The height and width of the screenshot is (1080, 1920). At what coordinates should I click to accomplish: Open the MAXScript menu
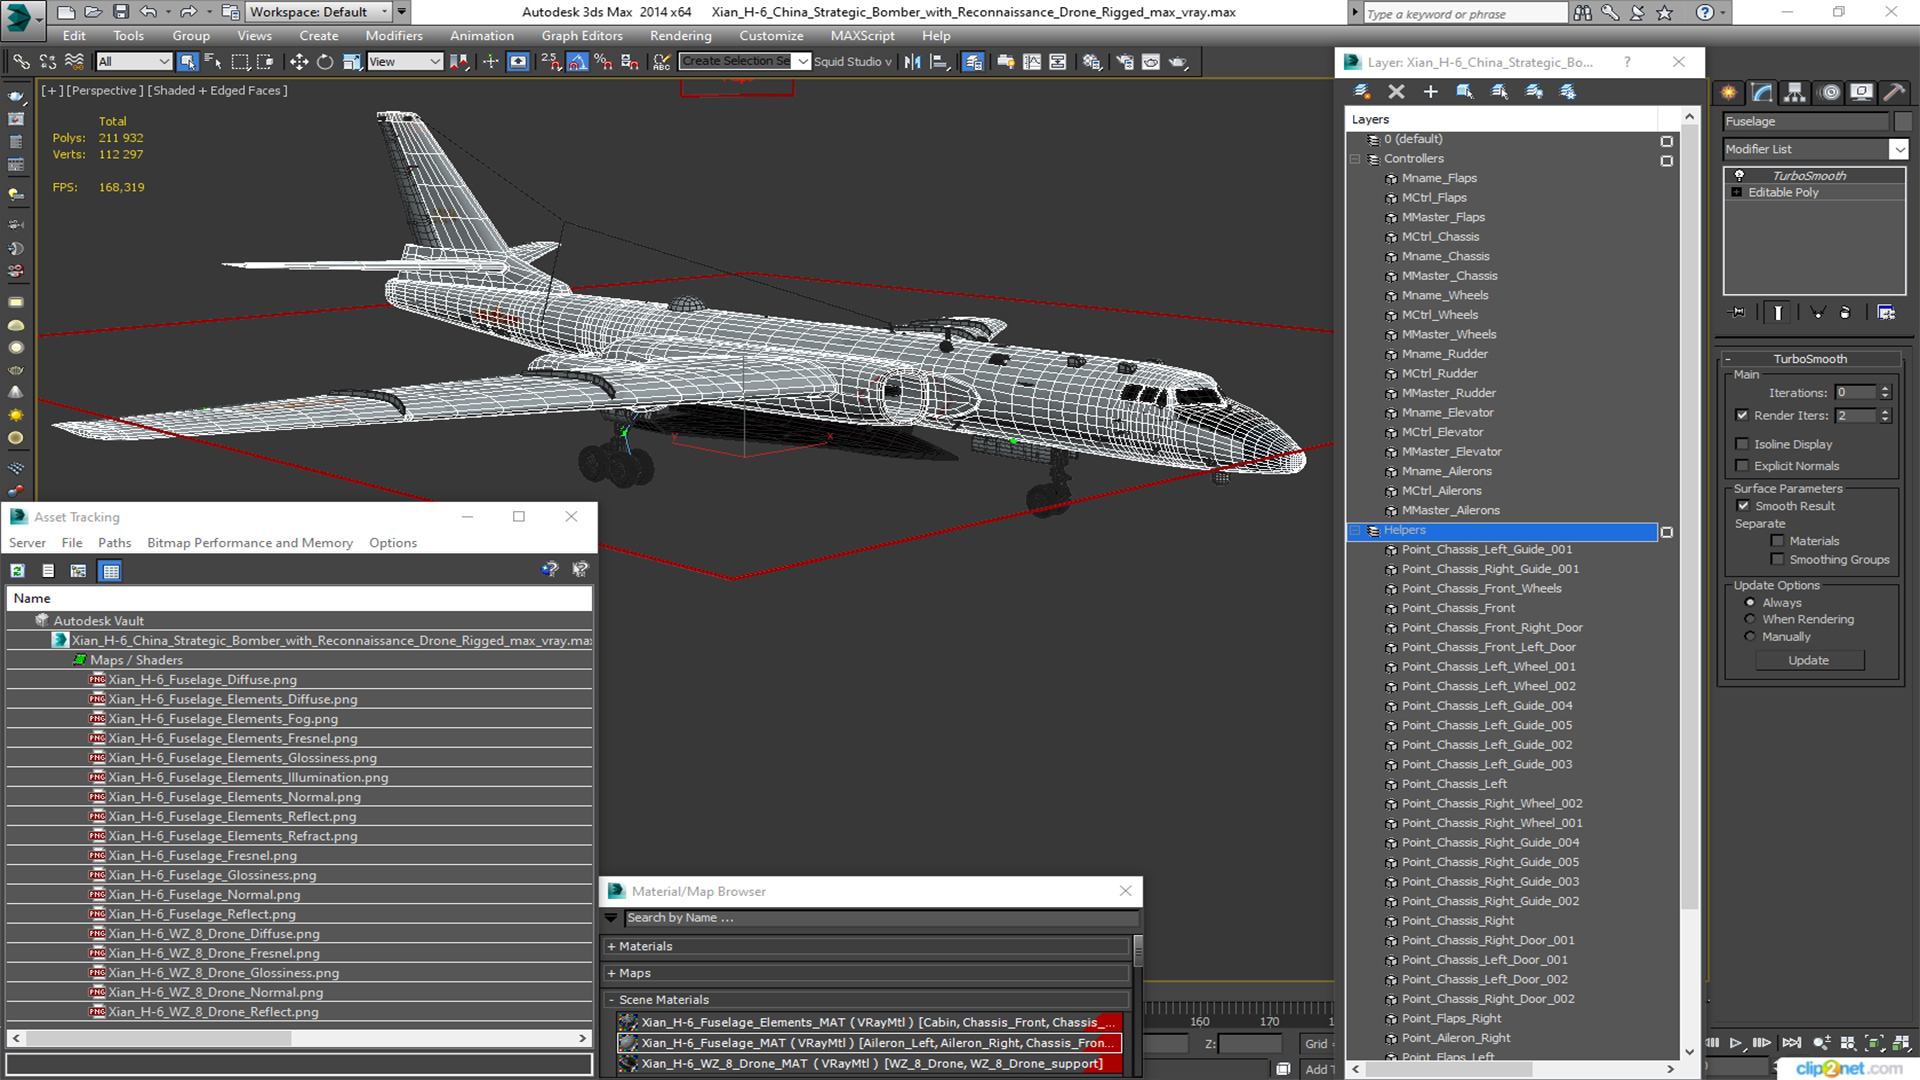coord(862,36)
